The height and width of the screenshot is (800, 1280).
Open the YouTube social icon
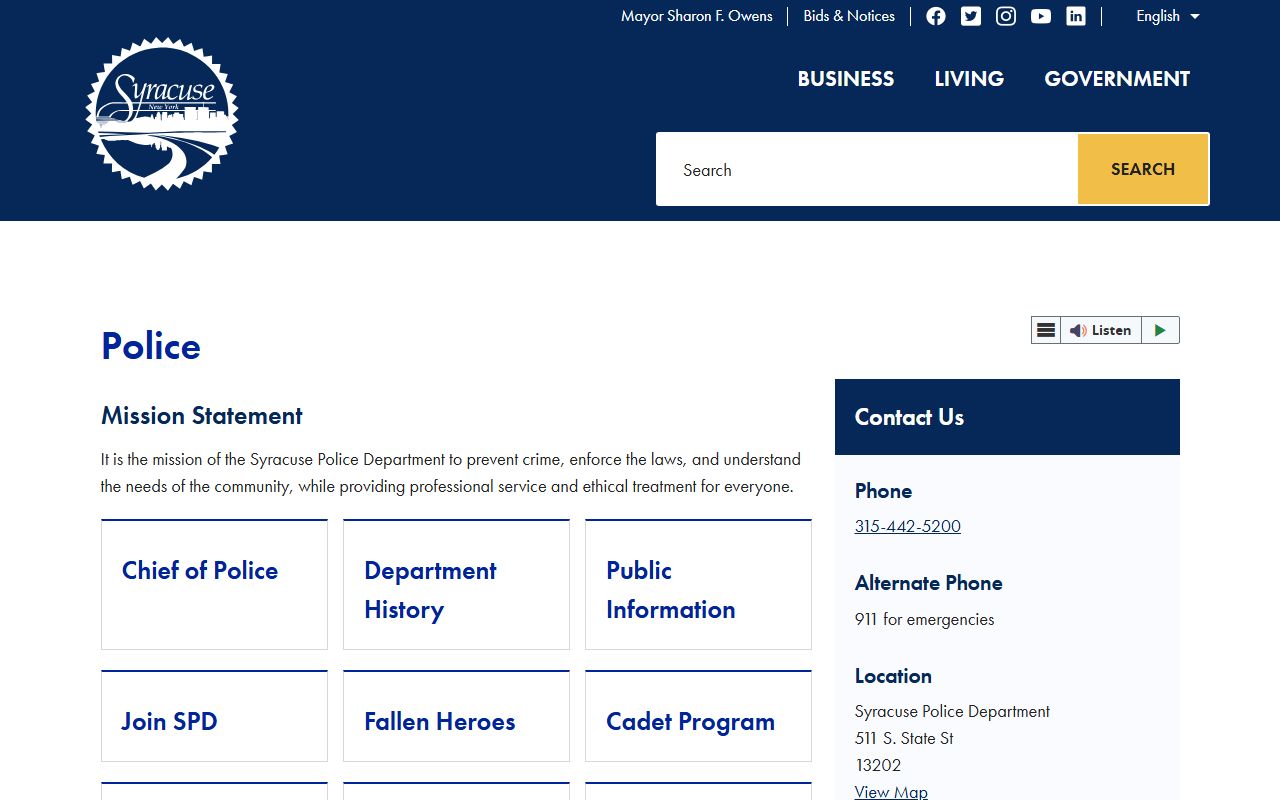pos(1040,16)
